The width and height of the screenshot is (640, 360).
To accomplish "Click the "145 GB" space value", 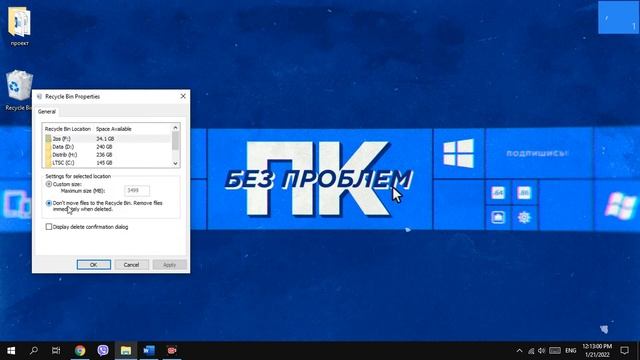I will click(x=104, y=162).
